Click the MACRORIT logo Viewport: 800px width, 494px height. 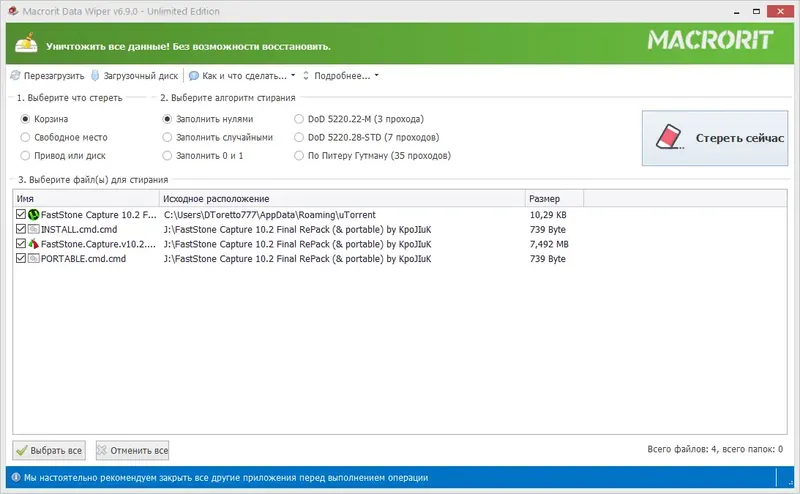tap(710, 40)
